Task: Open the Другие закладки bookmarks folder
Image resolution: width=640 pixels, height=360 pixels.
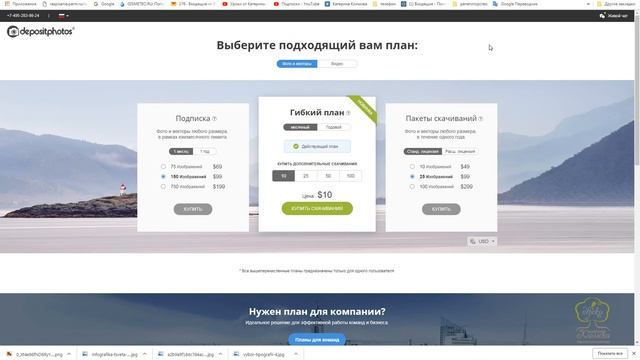Action: click(616, 4)
